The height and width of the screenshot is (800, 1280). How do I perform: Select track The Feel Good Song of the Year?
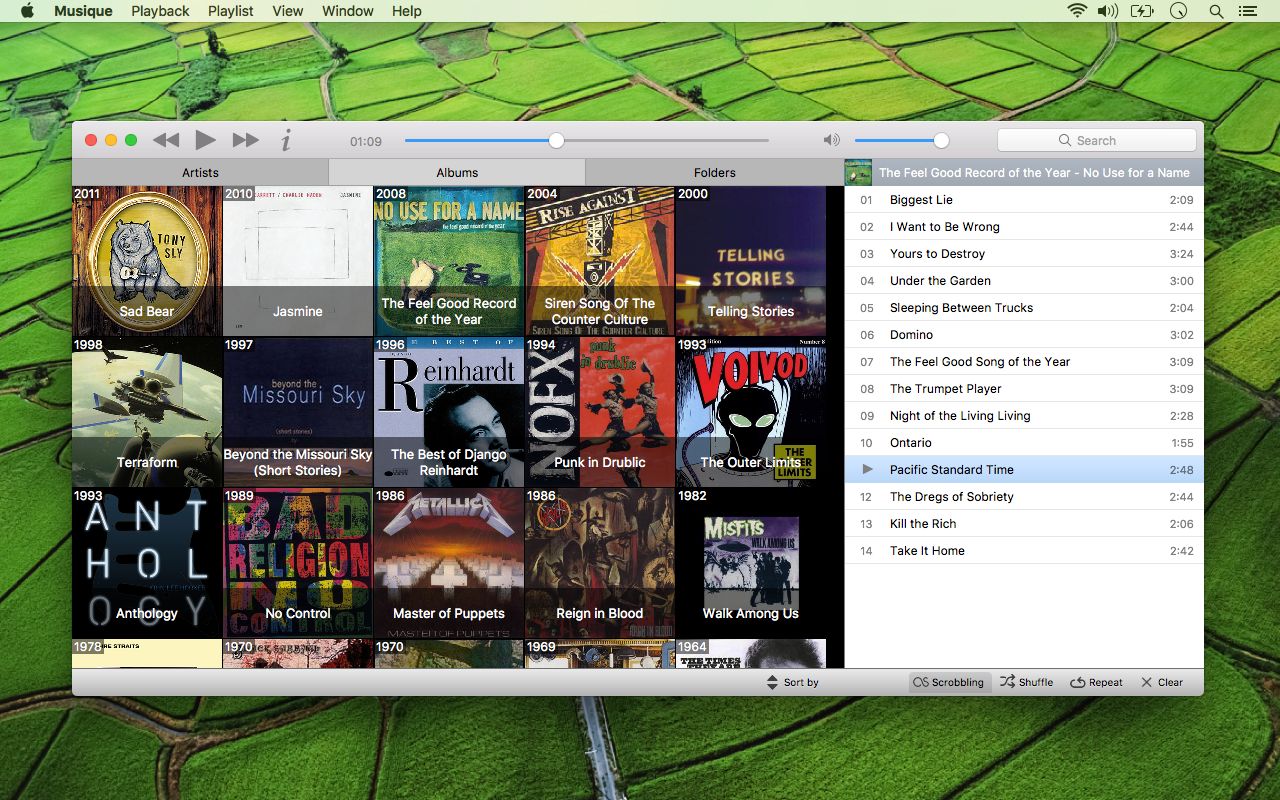[1024, 361]
